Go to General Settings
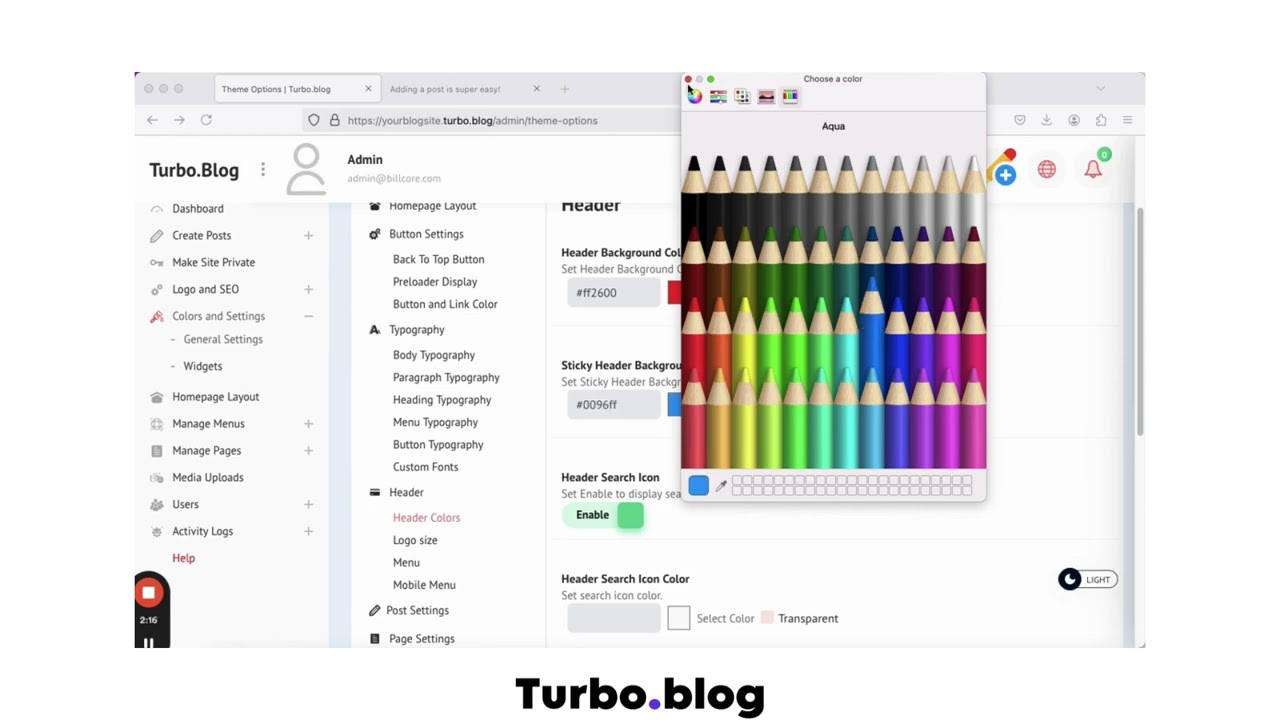Viewport: 1280px width, 720px height. pos(223,339)
